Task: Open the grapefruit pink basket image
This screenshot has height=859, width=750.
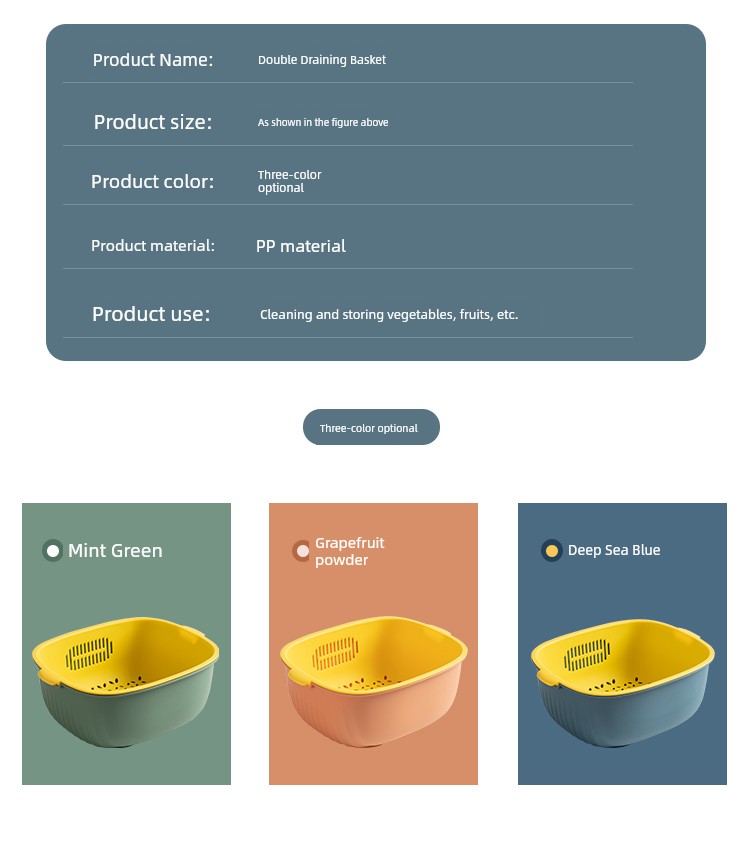Action: point(374,682)
